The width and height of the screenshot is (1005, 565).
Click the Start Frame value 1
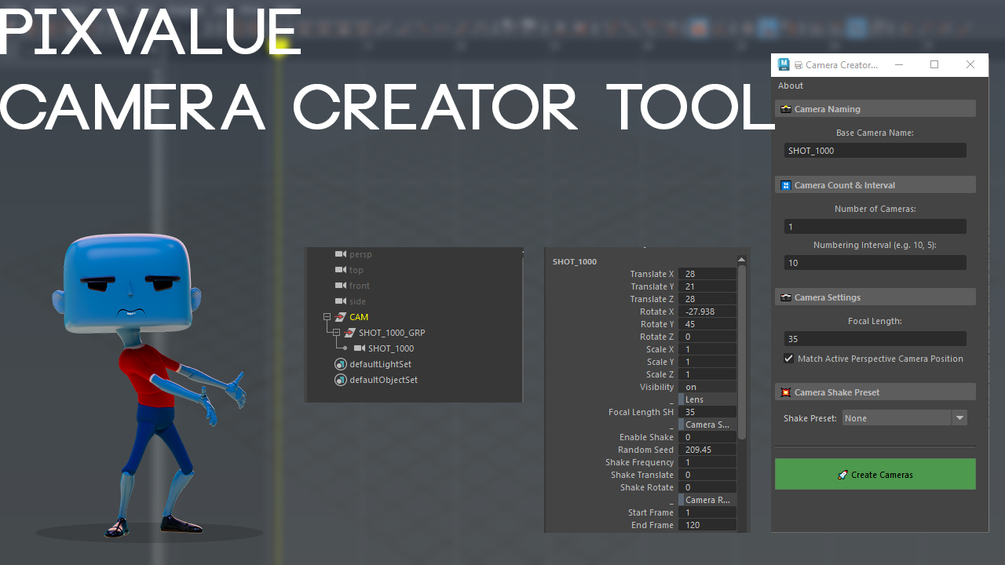(x=707, y=512)
